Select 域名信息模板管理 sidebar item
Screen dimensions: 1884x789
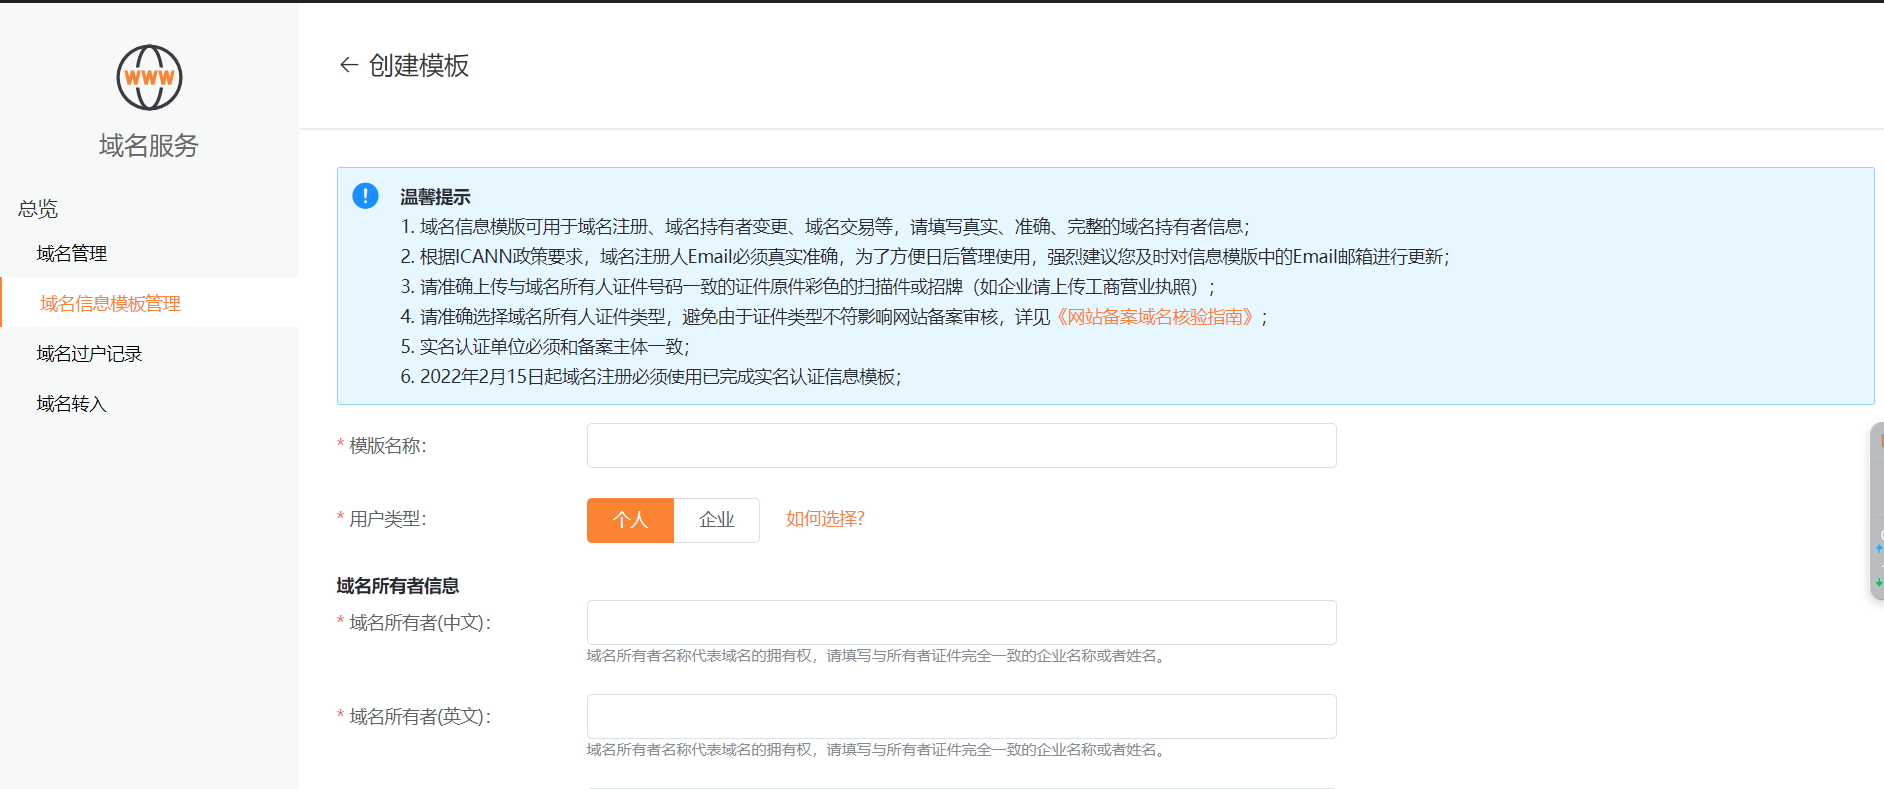tap(110, 304)
